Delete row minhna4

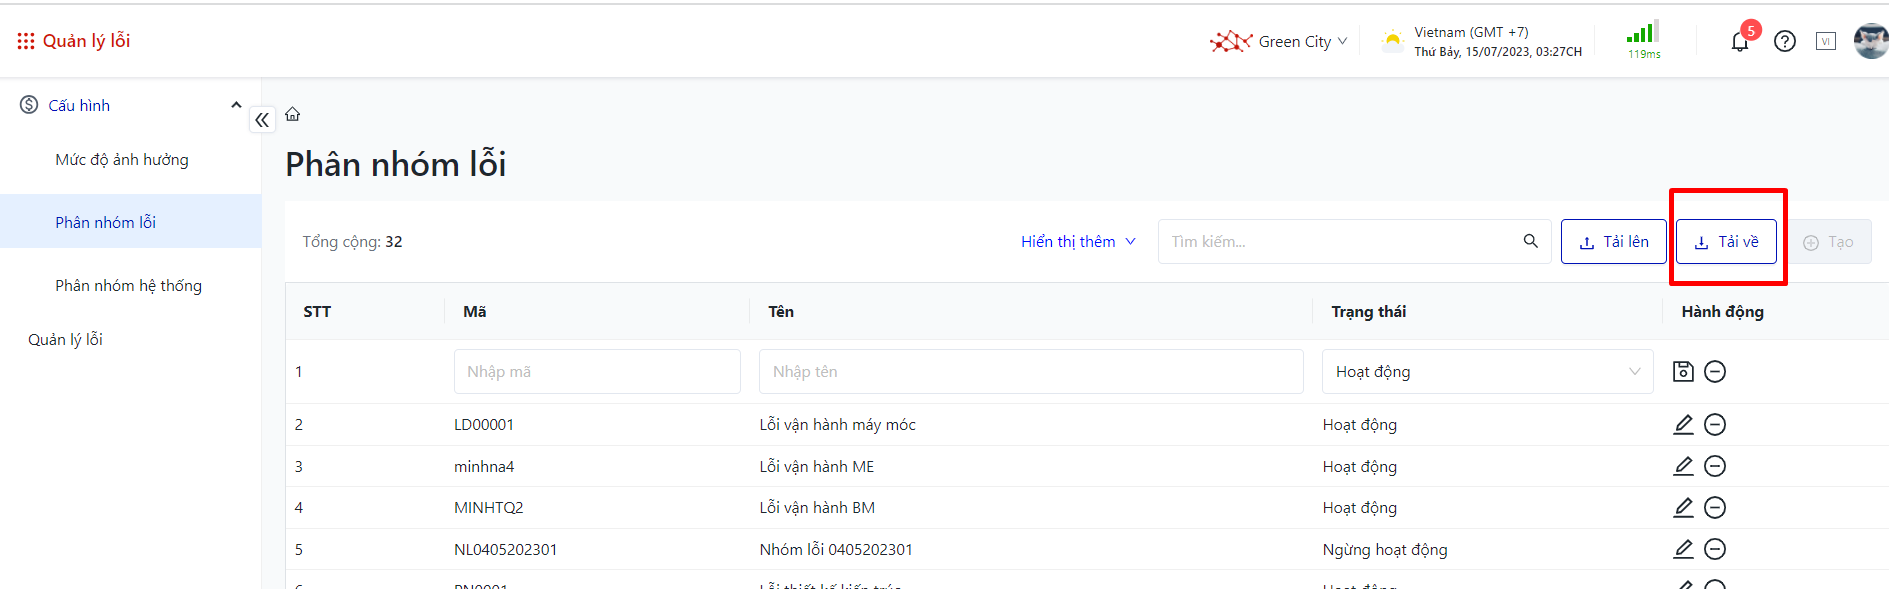(x=1715, y=466)
